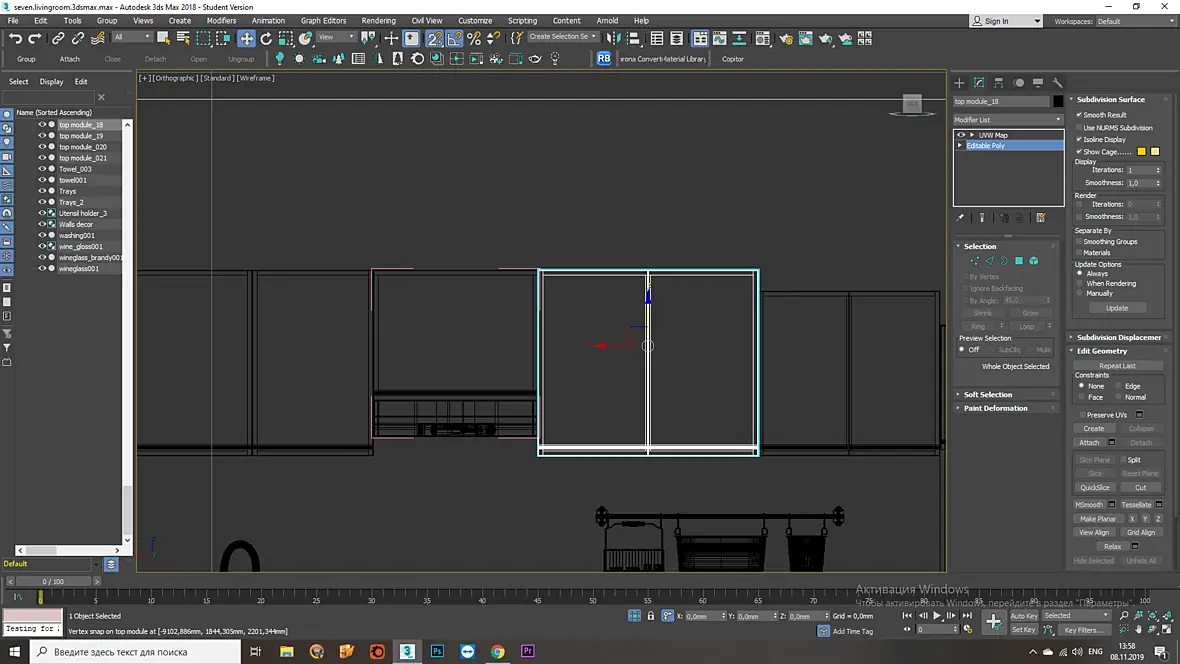Image resolution: width=1180 pixels, height=664 pixels.
Task: Click the MSmooth button
Action: [1089, 505]
